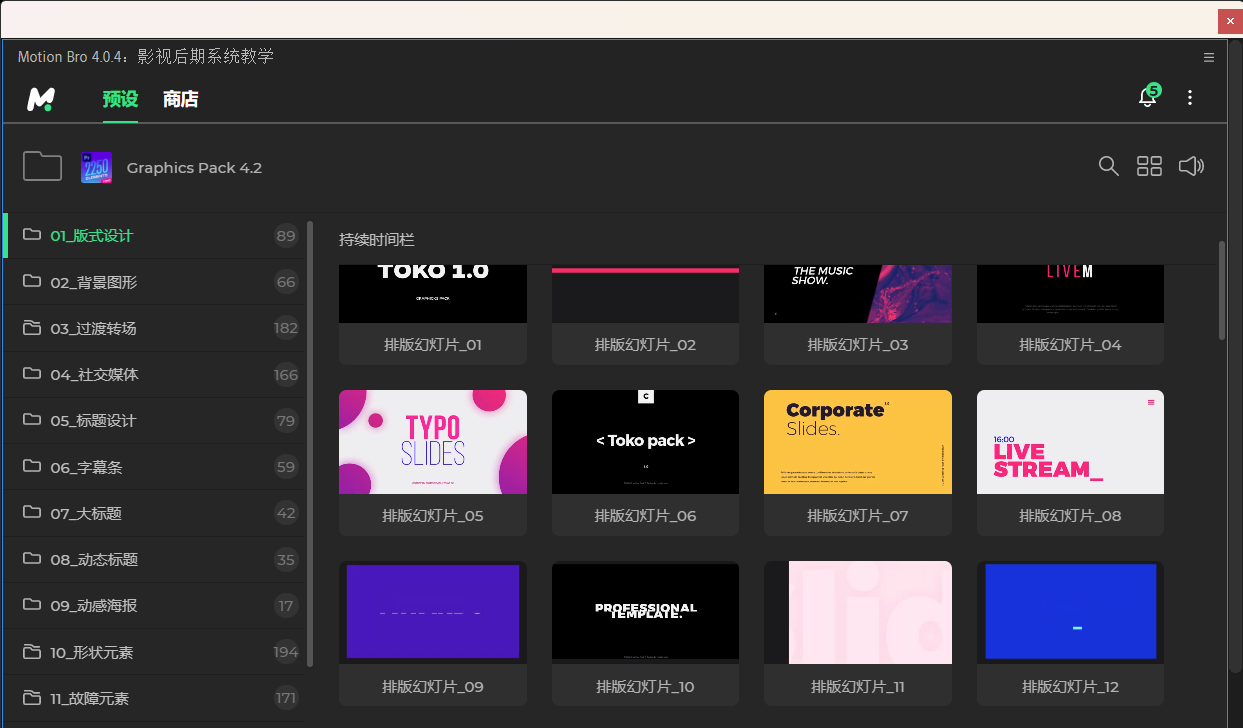
Task: Open the 04_社交媒体 category
Action: coord(94,375)
